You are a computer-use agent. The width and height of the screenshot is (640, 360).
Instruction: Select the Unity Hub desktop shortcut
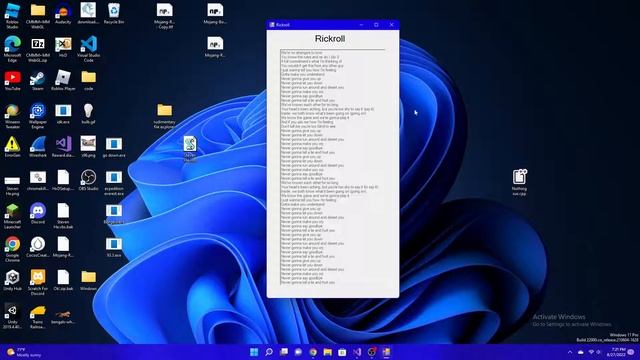coord(12,279)
